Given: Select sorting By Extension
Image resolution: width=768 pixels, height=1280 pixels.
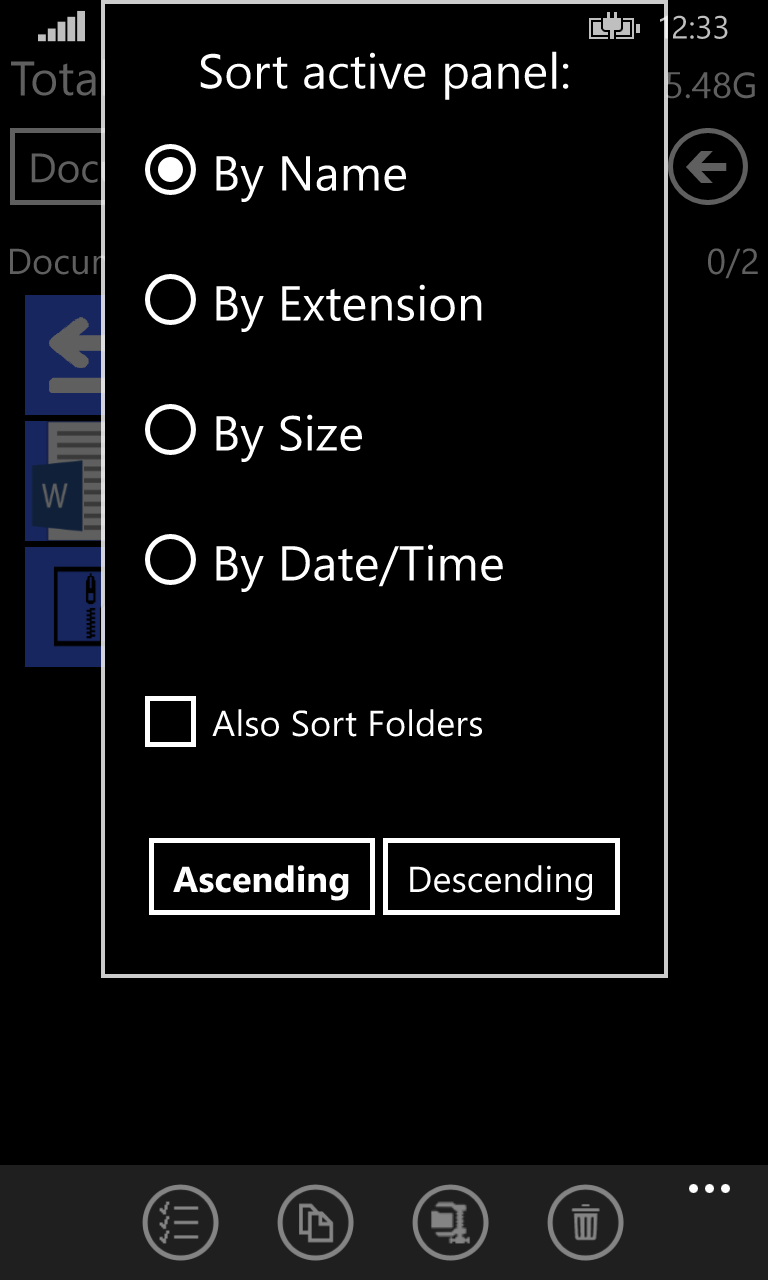Looking at the screenshot, I should (x=170, y=301).
